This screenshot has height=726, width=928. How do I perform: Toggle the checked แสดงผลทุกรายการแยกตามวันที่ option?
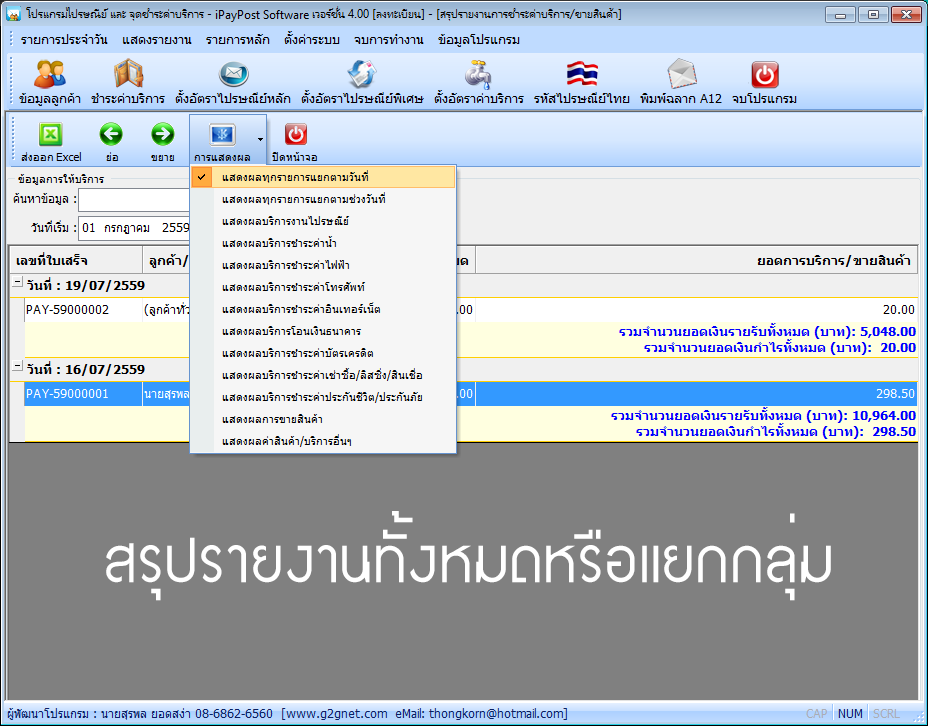[x=323, y=177]
